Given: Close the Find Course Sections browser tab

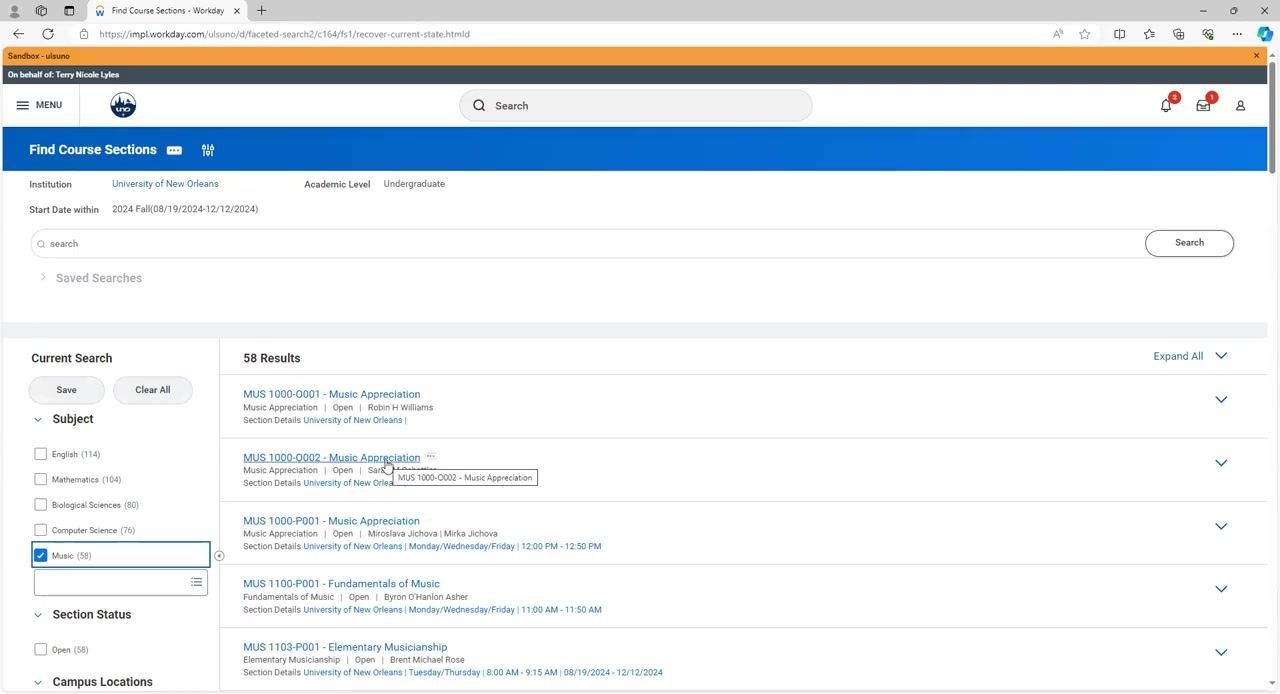Looking at the screenshot, I should [237, 11].
